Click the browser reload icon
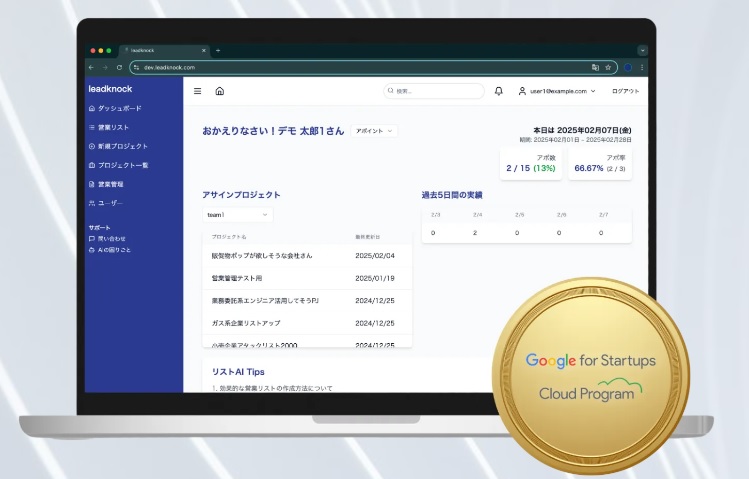Viewport: 749px width, 479px height. (119, 67)
